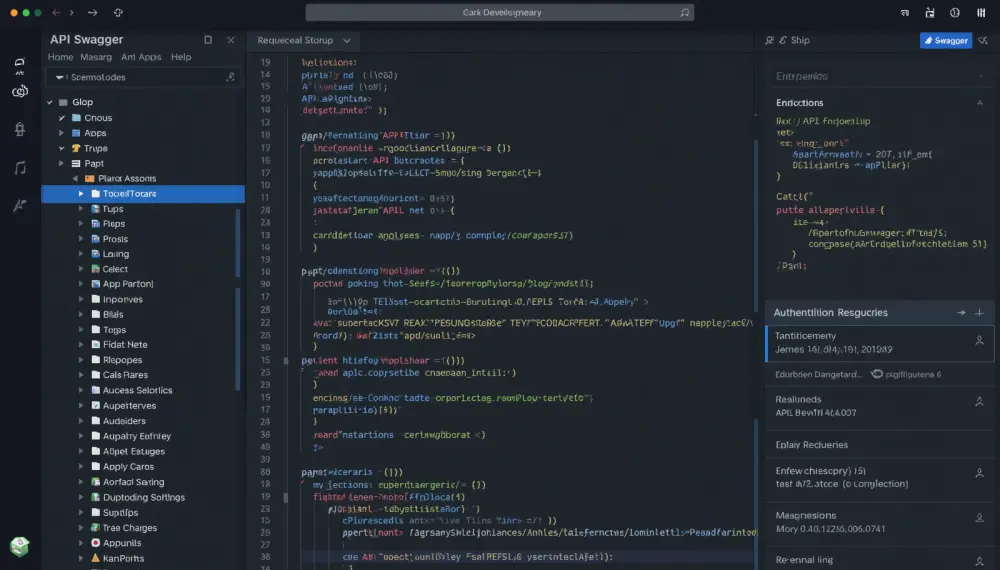The height and width of the screenshot is (570, 1000).
Task: Click the Cark Develsimeary search field
Action: click(499, 12)
